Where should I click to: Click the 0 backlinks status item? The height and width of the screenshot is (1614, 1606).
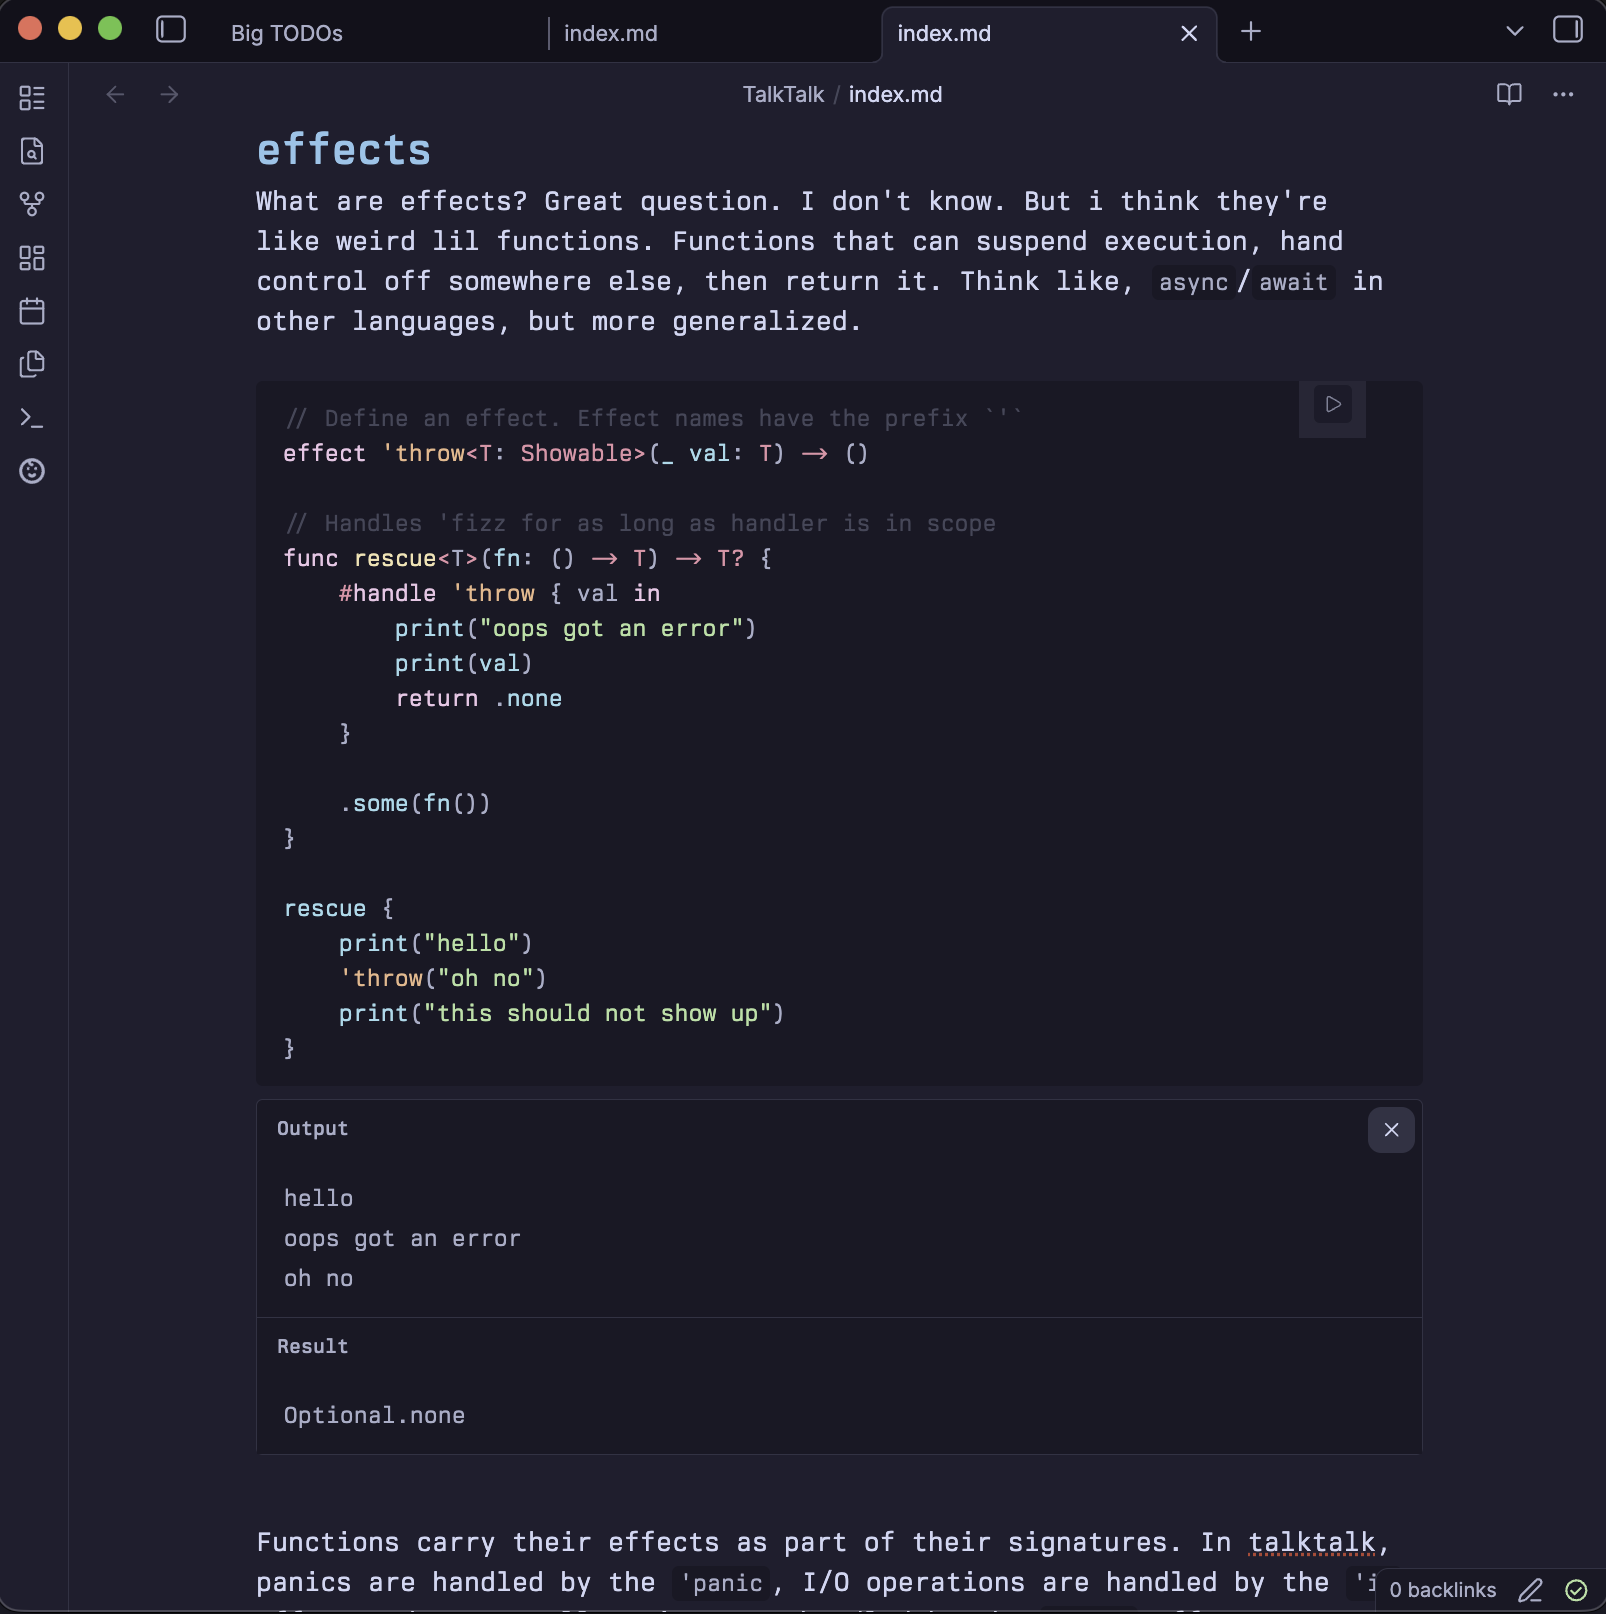click(x=1442, y=1590)
